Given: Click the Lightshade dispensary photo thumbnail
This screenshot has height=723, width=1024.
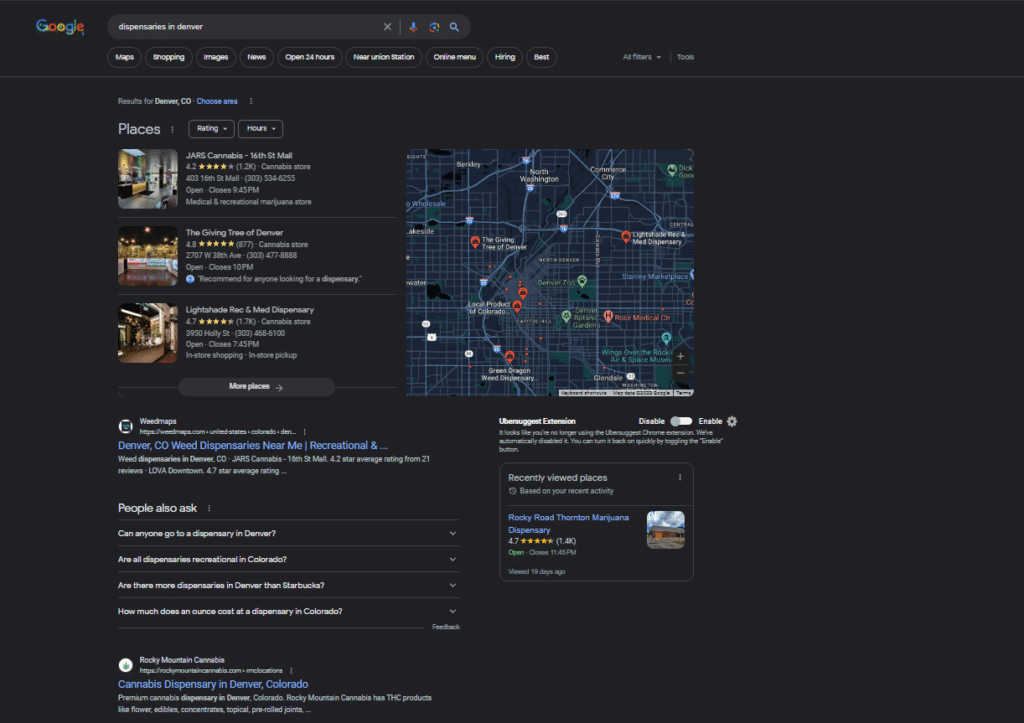Looking at the screenshot, I should point(148,333).
